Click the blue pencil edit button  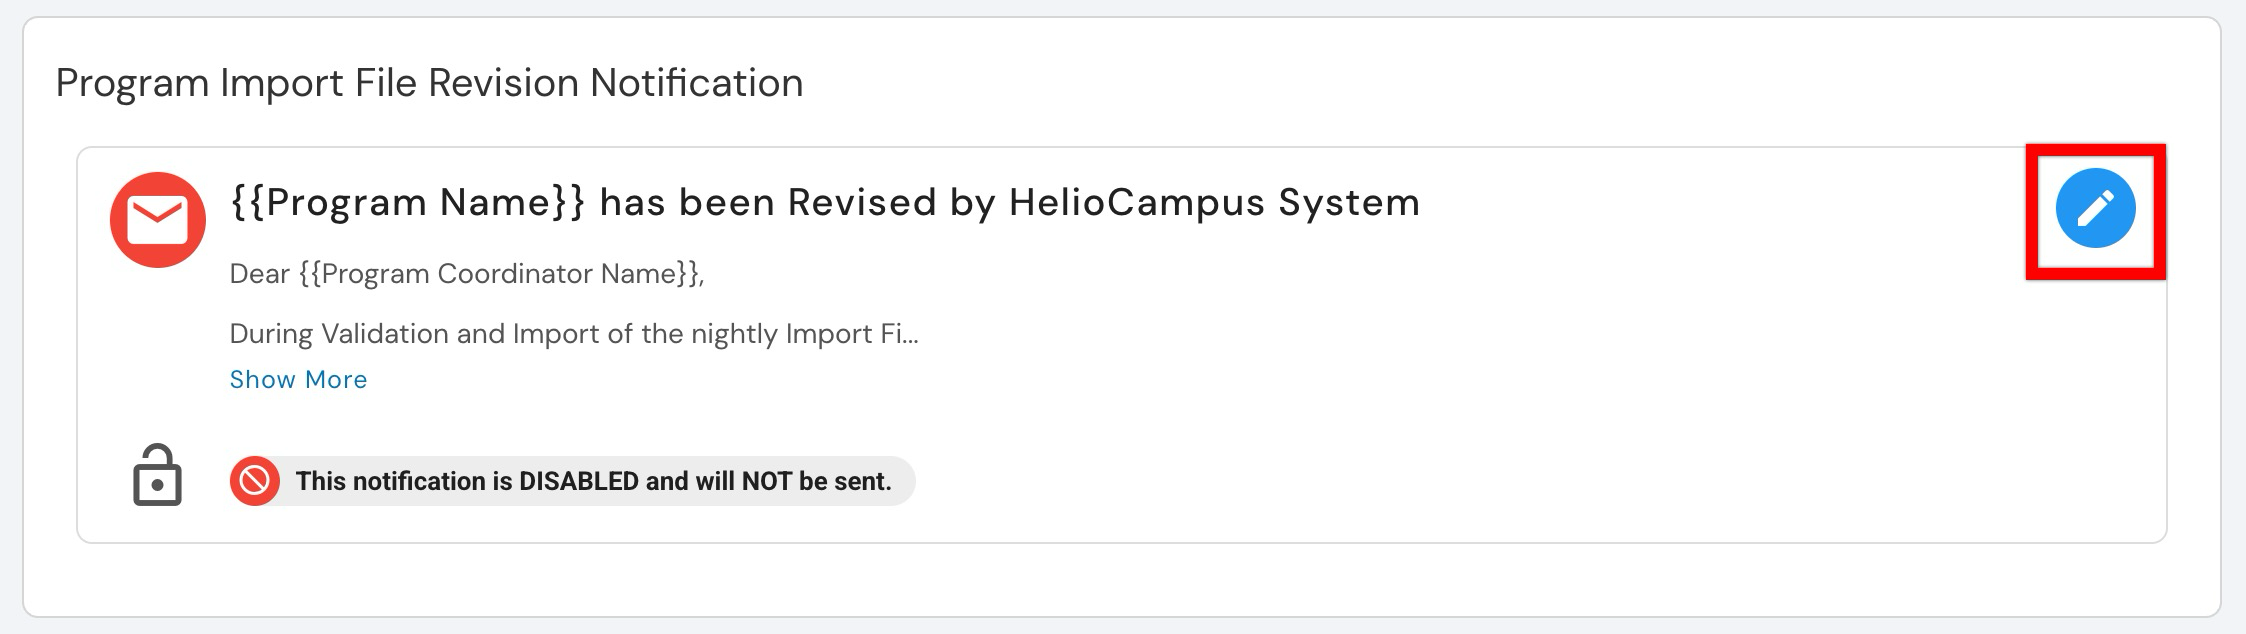click(2095, 208)
